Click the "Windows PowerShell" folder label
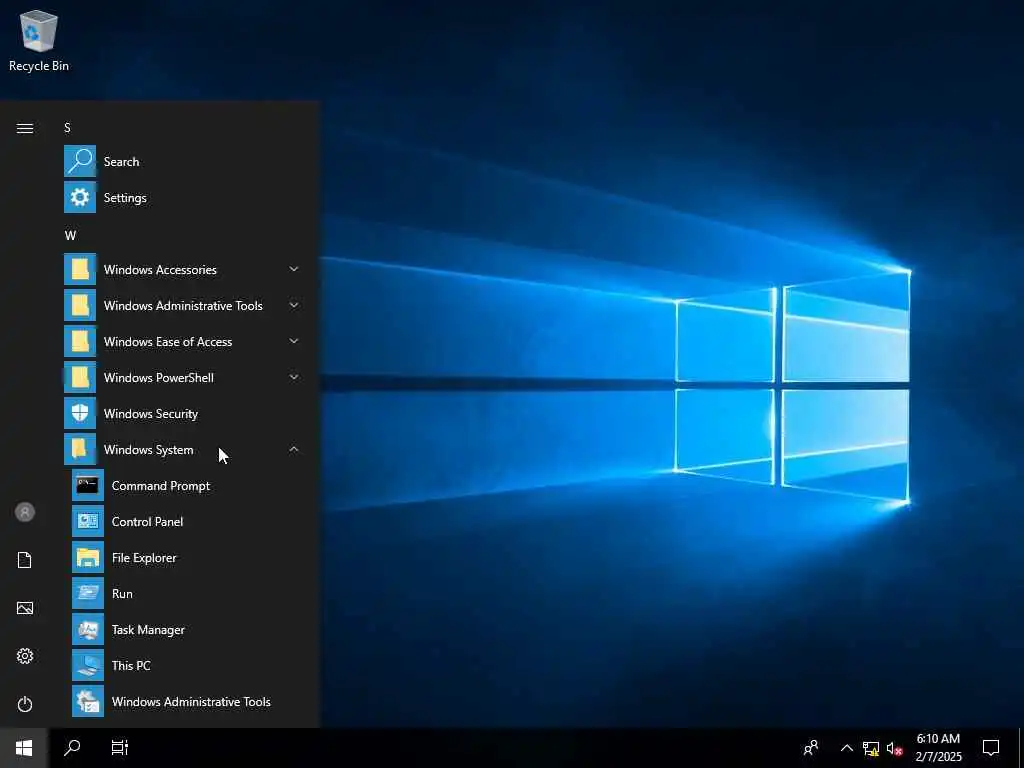This screenshot has height=768, width=1024. 159,377
